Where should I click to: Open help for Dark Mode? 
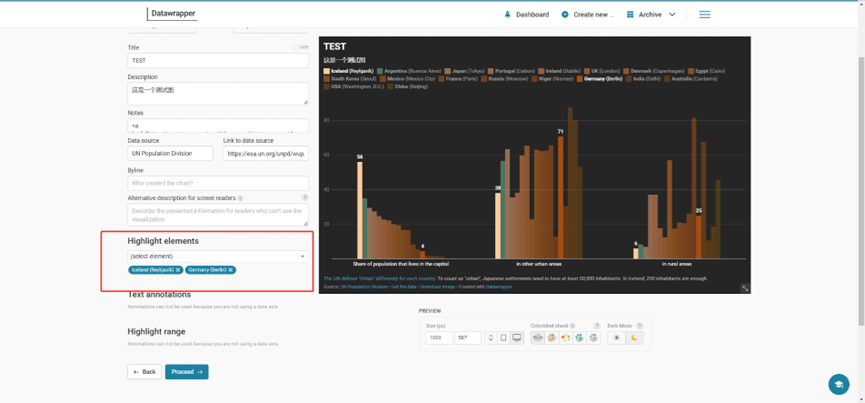pos(639,326)
